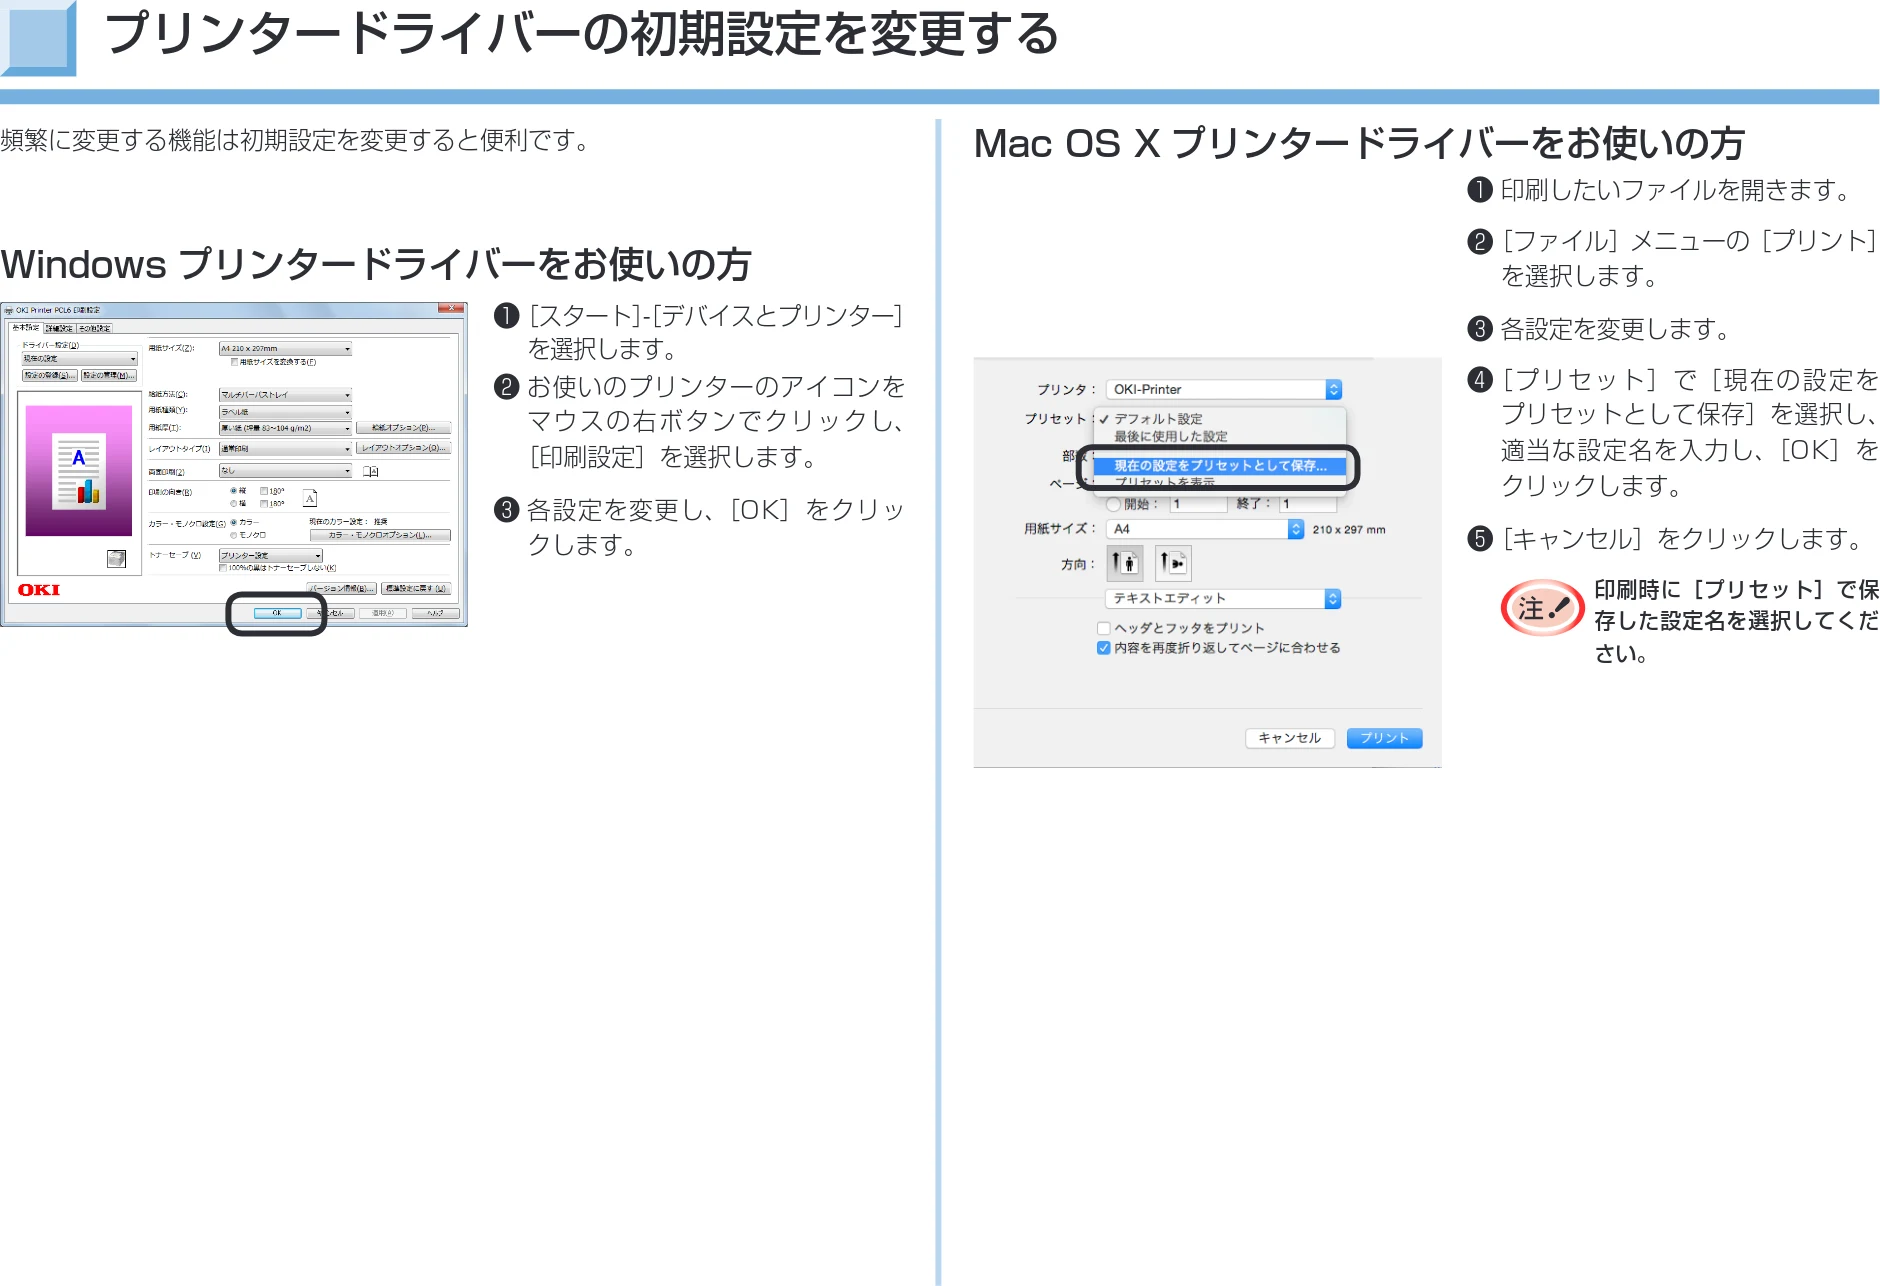1880x1286 pixels.
Task: Click OK button in Windows printer dialog
Action: point(277,613)
